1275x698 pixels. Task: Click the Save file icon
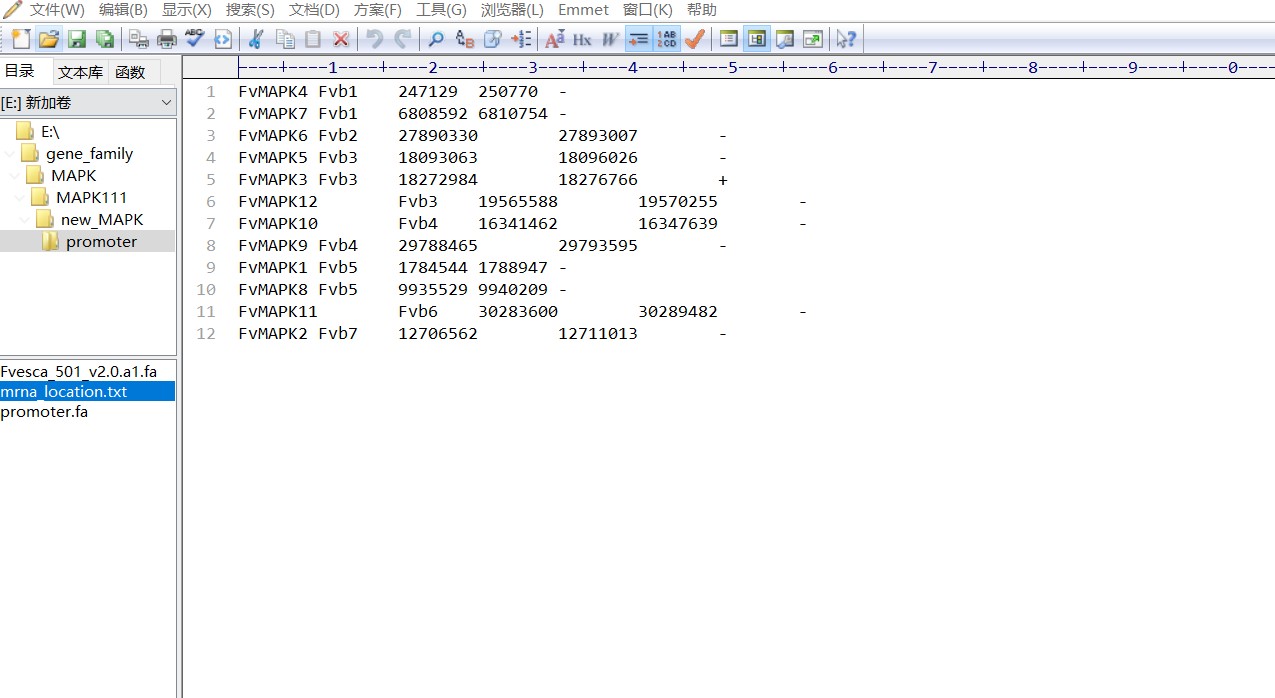click(76, 39)
